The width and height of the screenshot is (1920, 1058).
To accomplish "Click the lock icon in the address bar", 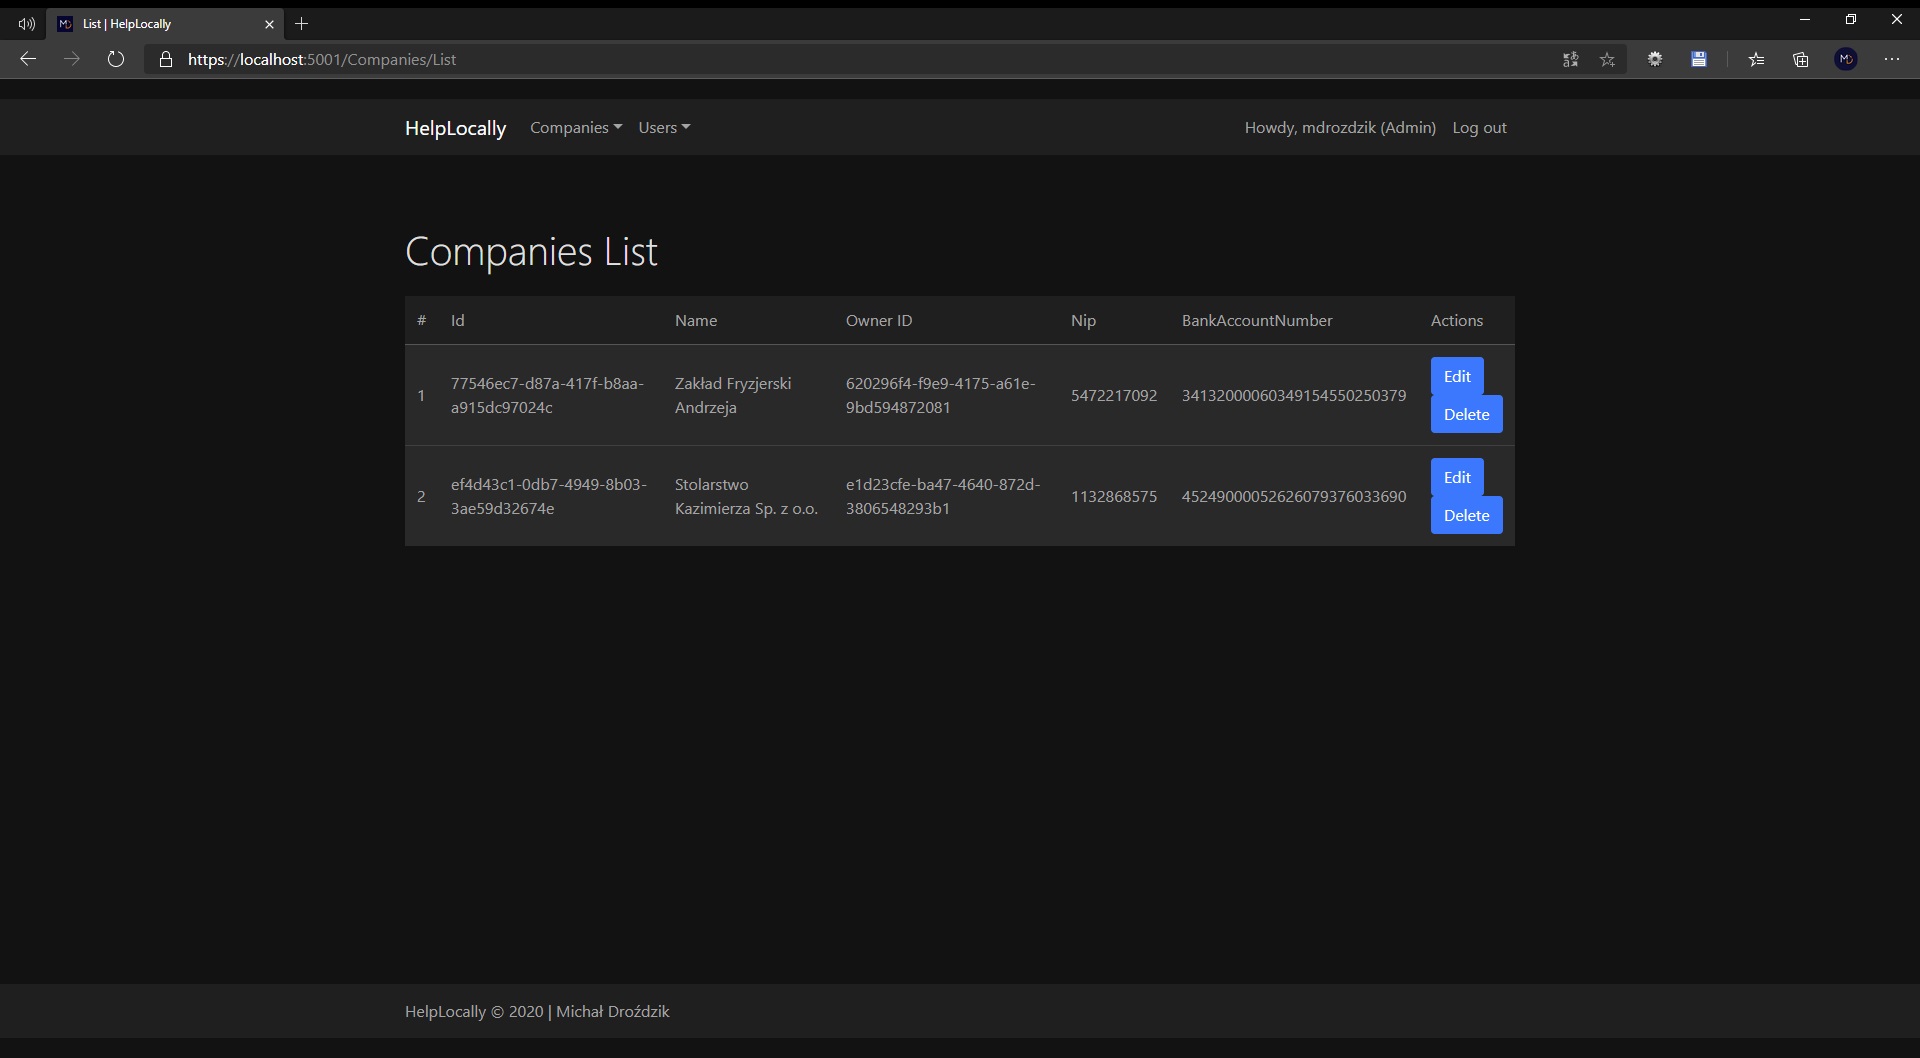I will pos(166,59).
